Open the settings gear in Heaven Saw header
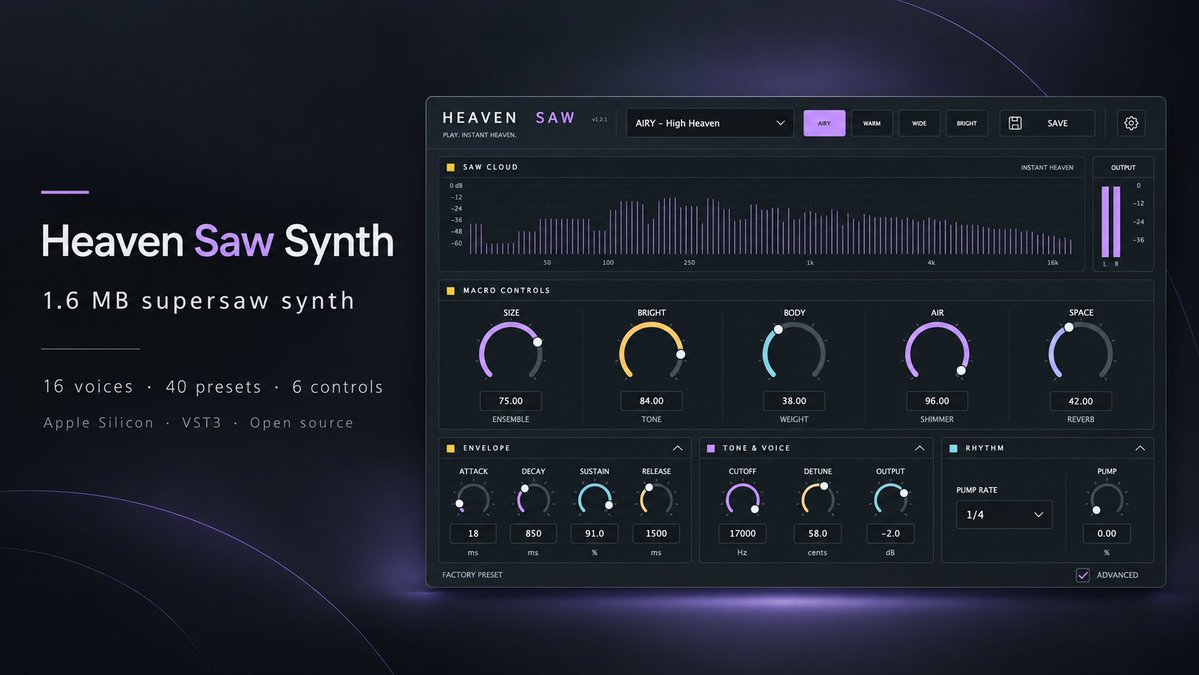1199x675 pixels. [x=1130, y=123]
